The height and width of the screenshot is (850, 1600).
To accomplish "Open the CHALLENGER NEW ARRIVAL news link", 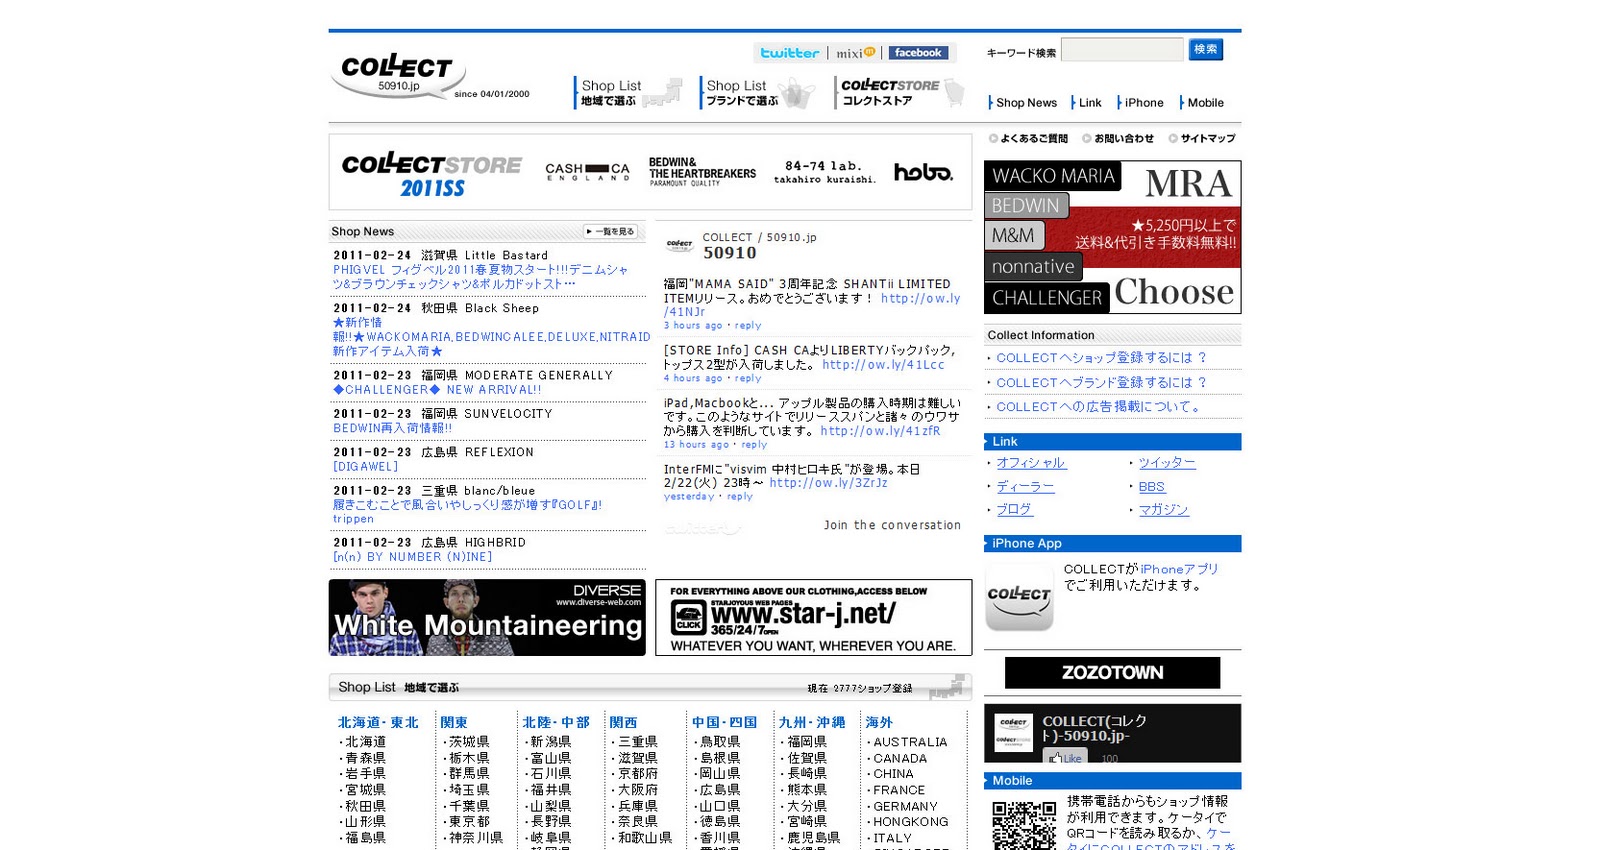I will pyautogui.click(x=437, y=390).
